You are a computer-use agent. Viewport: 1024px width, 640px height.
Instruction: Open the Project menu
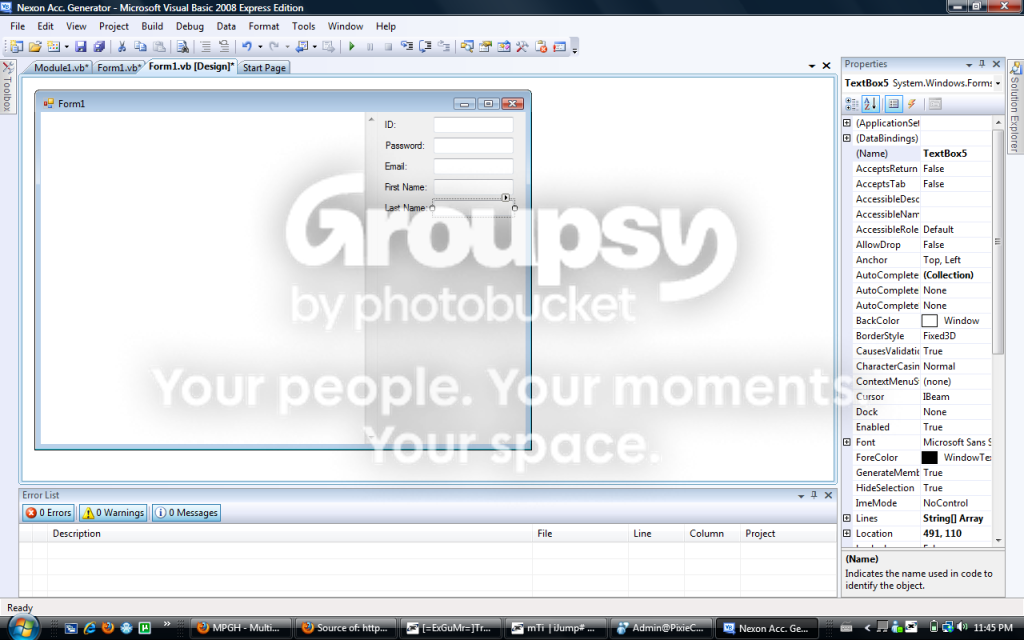pos(114,26)
